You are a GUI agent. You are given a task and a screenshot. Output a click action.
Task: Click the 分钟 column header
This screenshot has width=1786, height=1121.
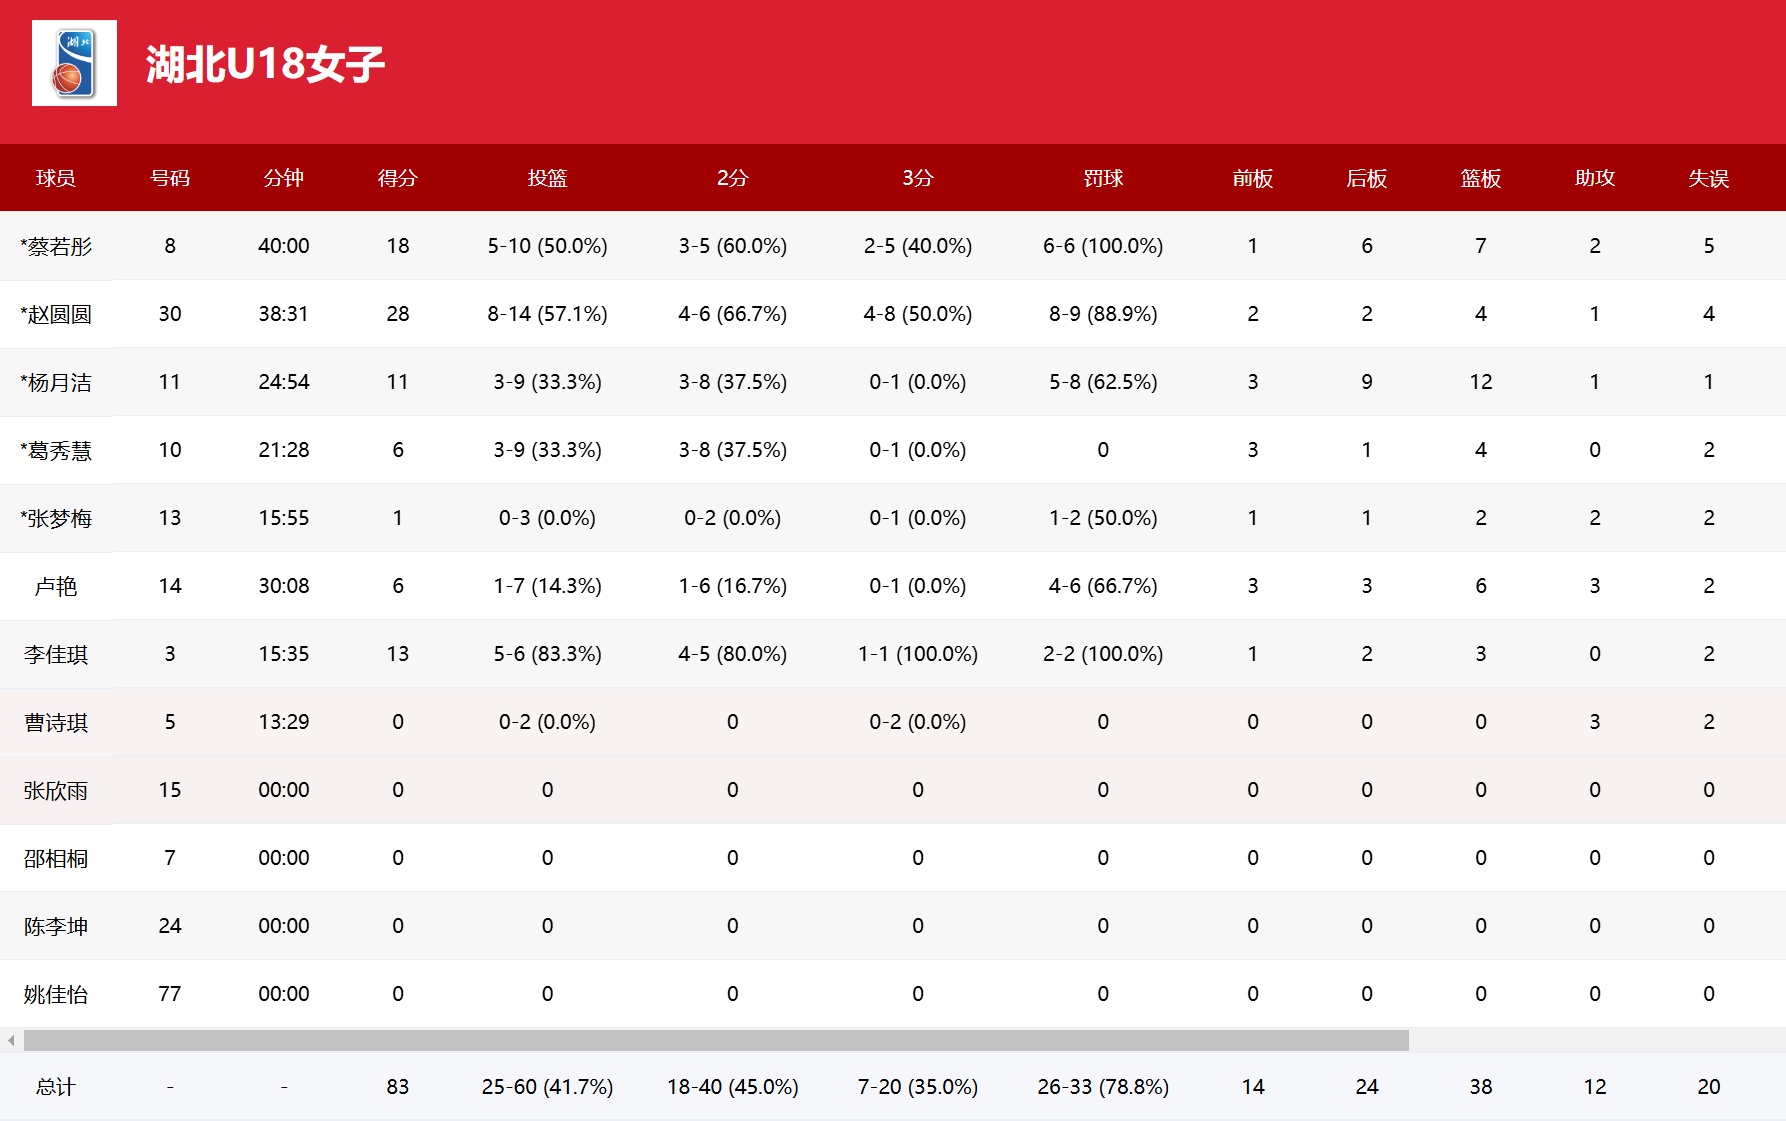pos(283,178)
